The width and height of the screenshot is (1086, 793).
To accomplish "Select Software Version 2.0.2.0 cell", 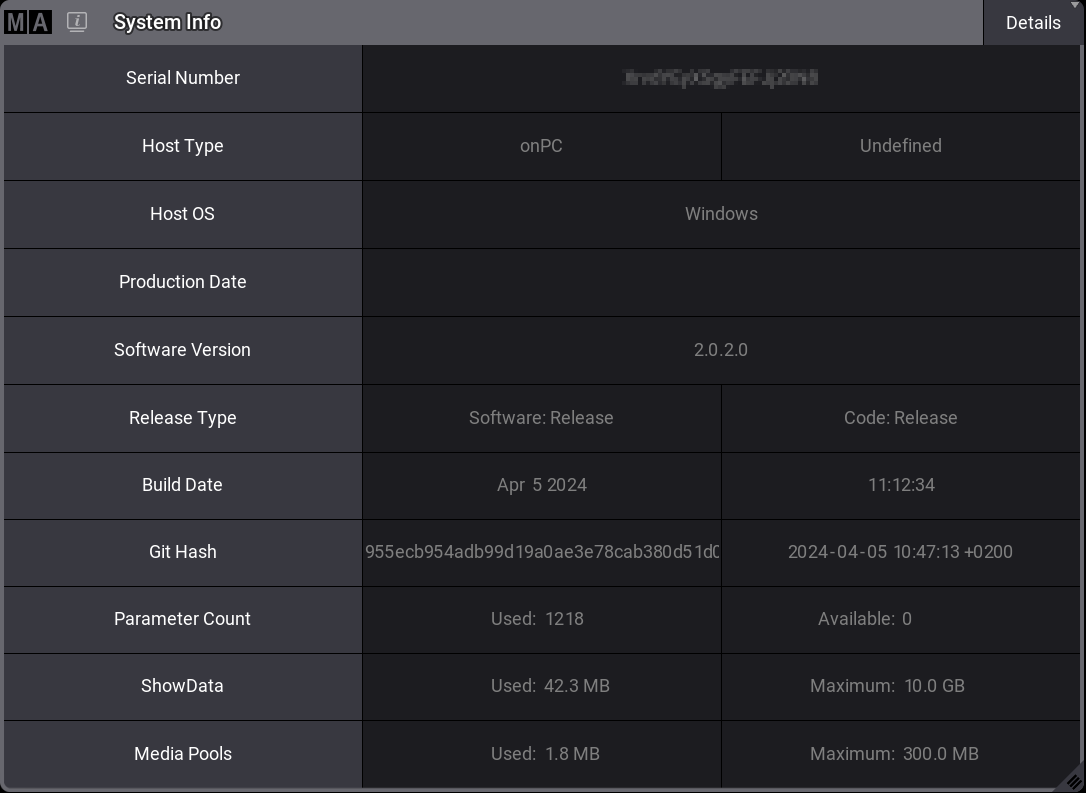I will tap(720, 350).
